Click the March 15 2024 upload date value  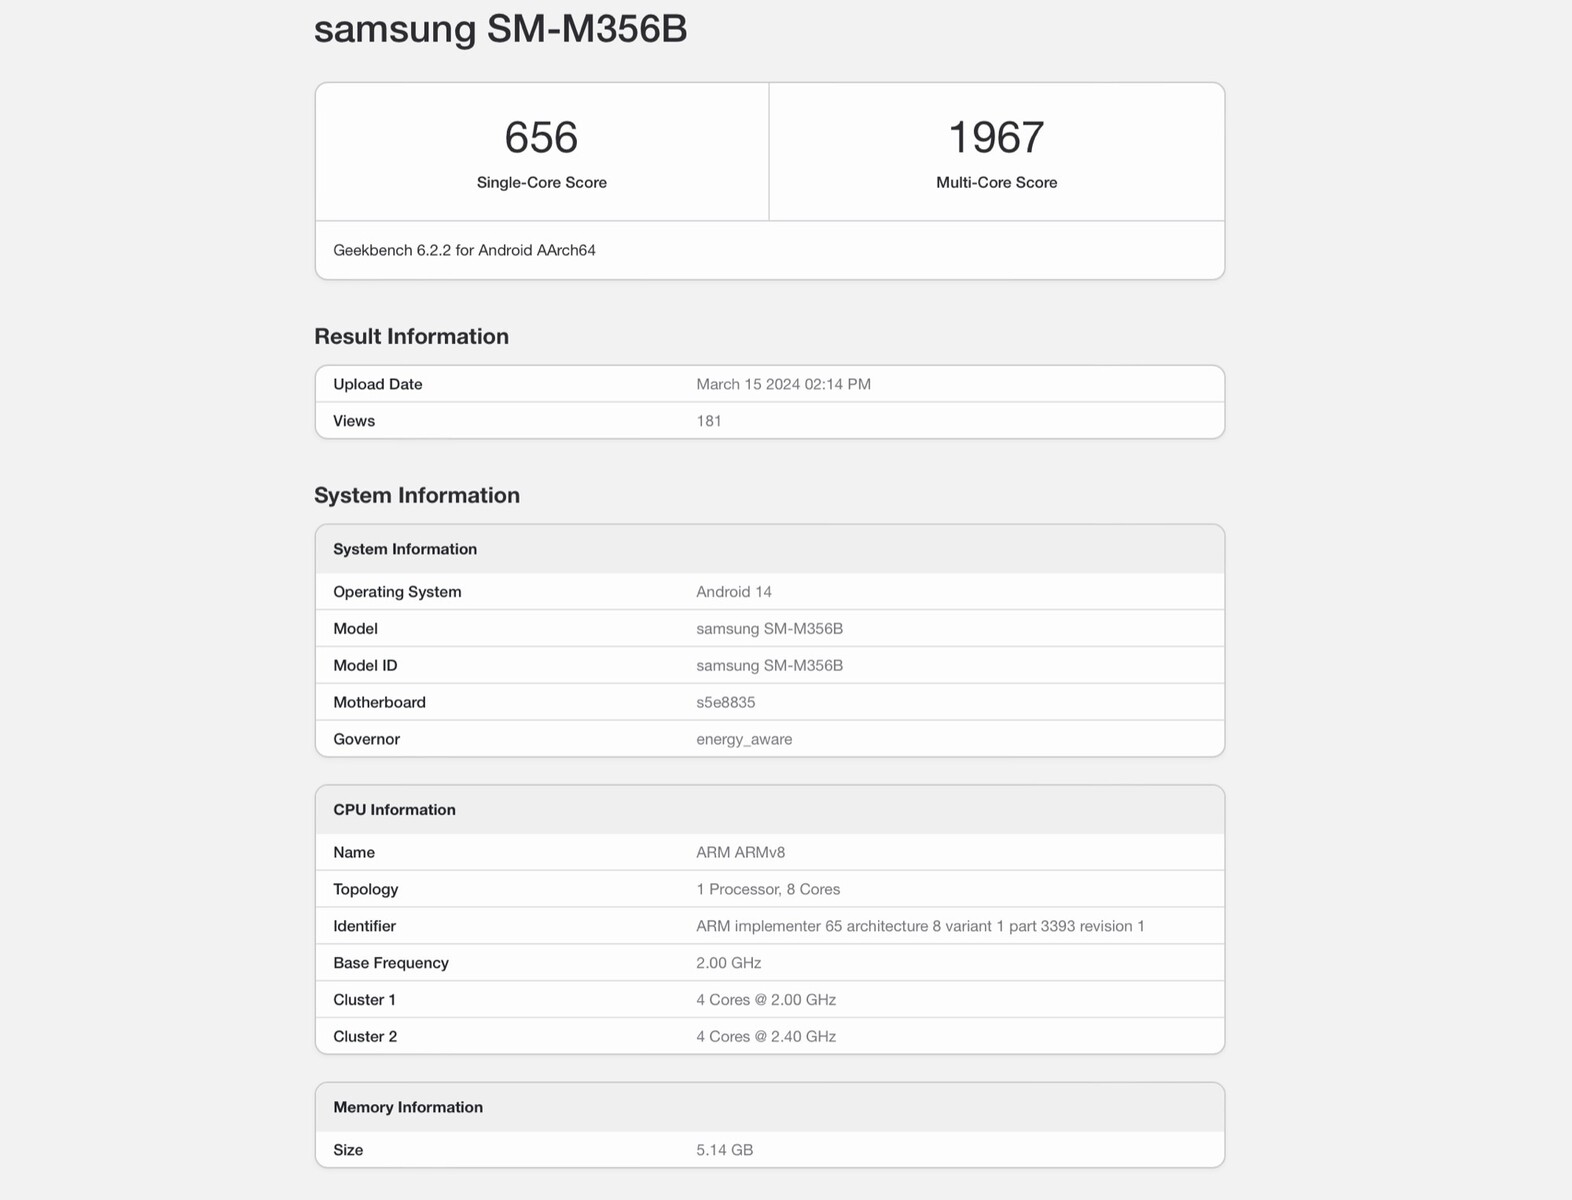pyautogui.click(x=783, y=384)
